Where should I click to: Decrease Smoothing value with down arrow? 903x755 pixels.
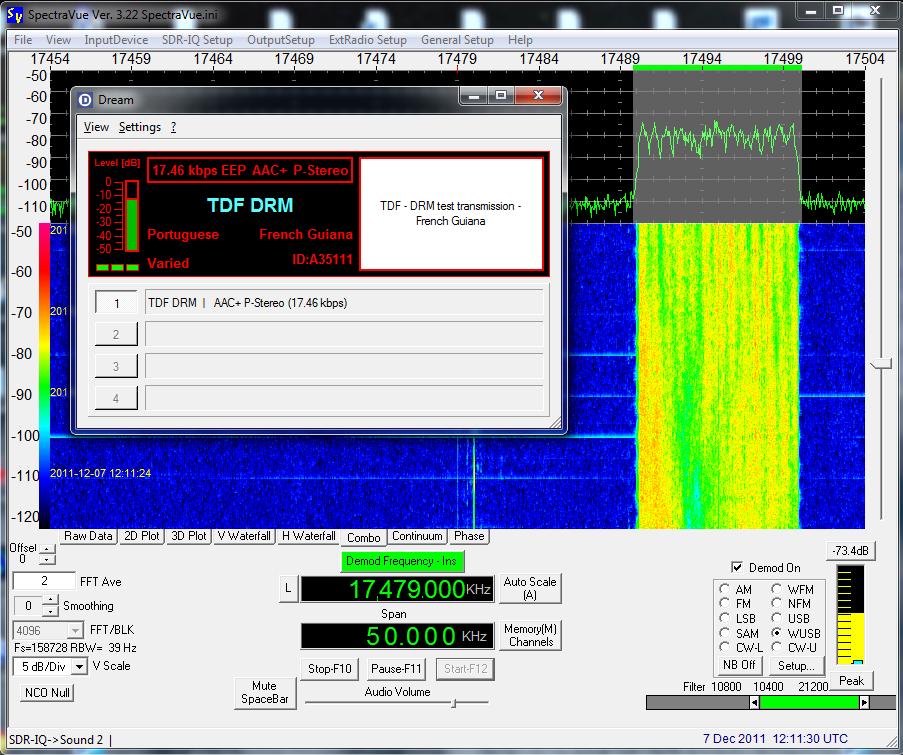(50, 611)
